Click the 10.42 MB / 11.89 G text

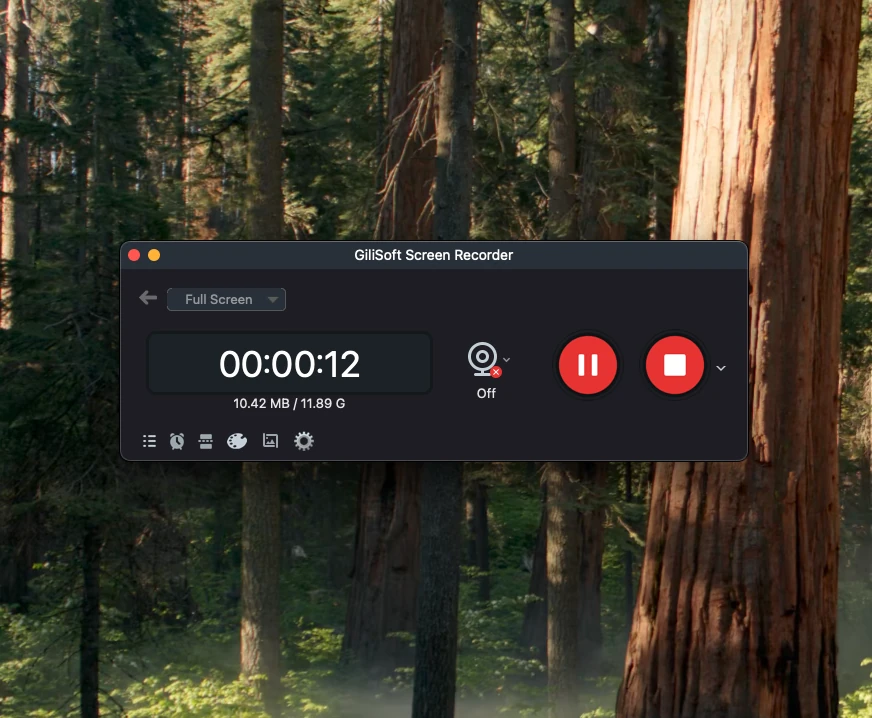click(289, 403)
